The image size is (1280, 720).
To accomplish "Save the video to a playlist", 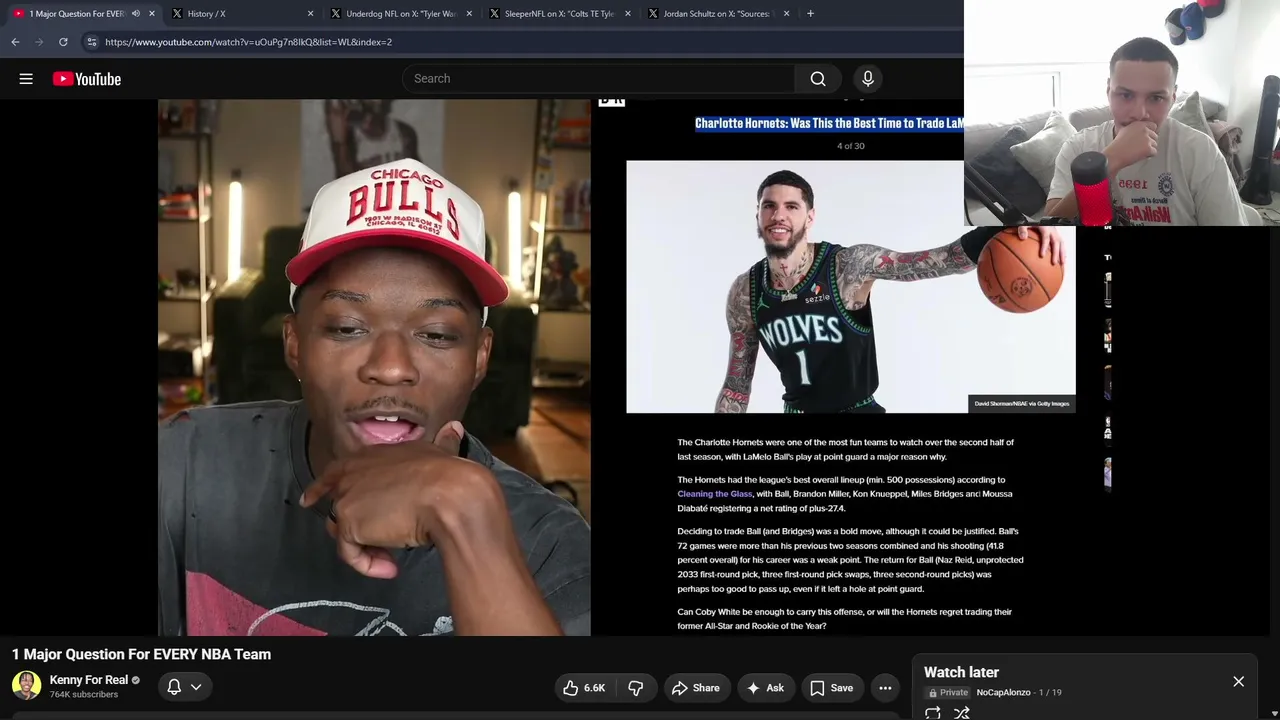I will tap(832, 688).
